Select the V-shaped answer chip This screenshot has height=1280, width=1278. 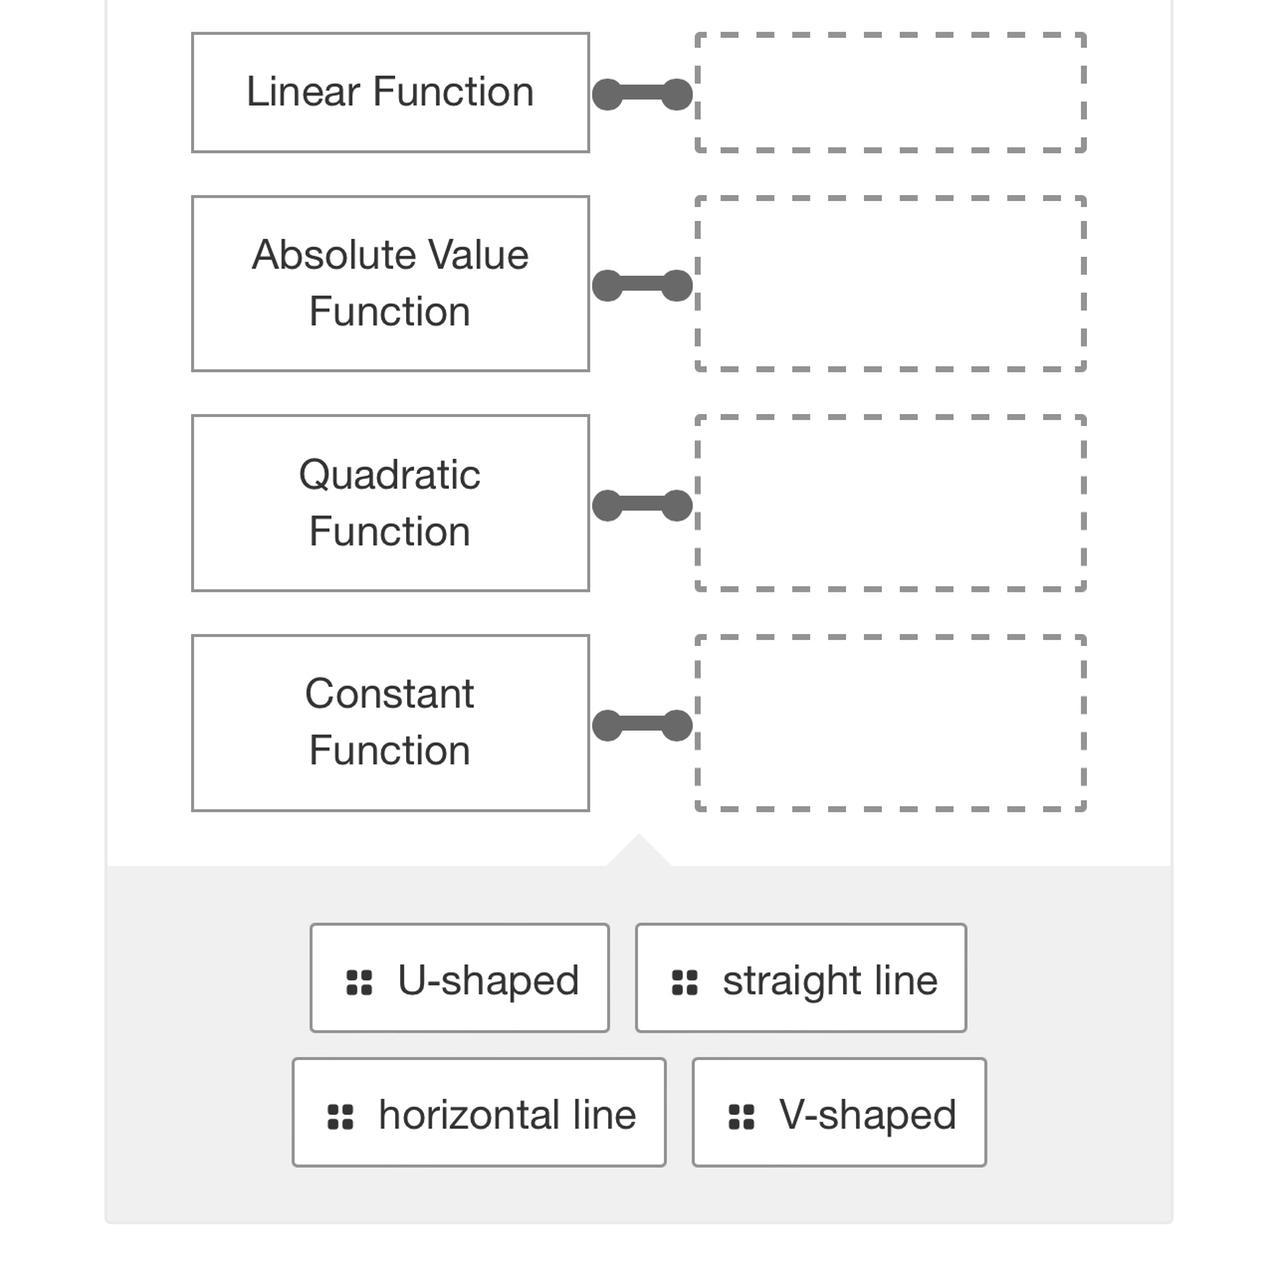click(838, 1113)
